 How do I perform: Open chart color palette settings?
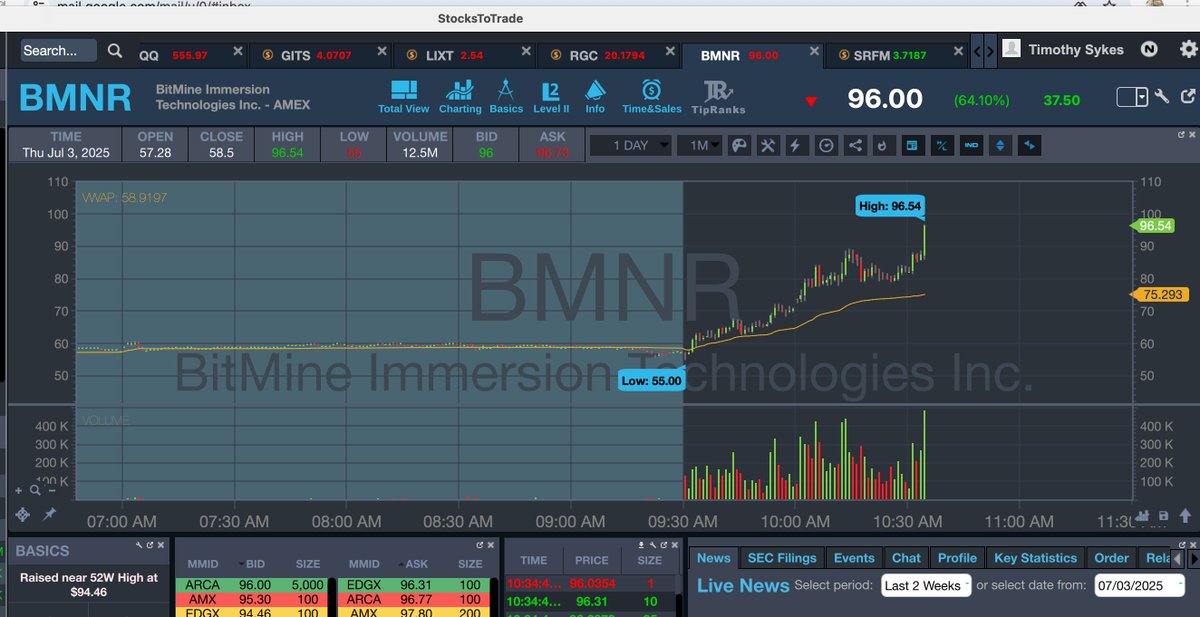point(739,145)
